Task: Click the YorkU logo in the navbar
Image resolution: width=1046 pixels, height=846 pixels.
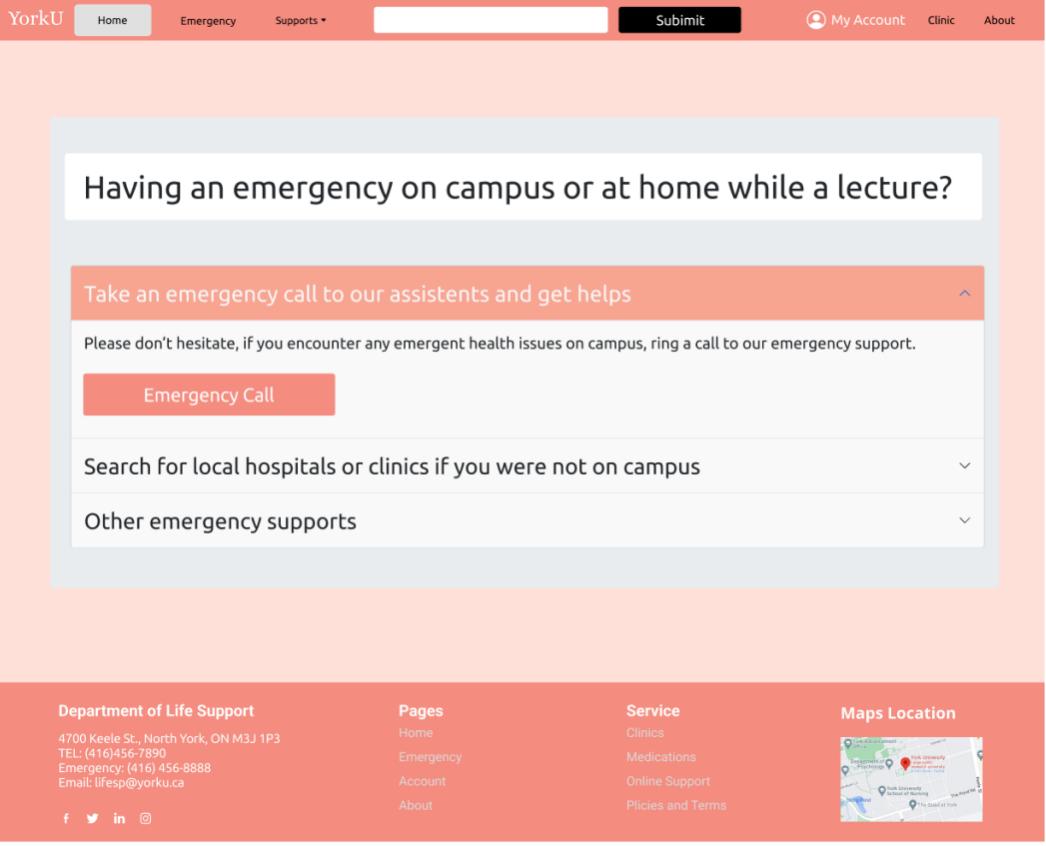Action: 35,18
